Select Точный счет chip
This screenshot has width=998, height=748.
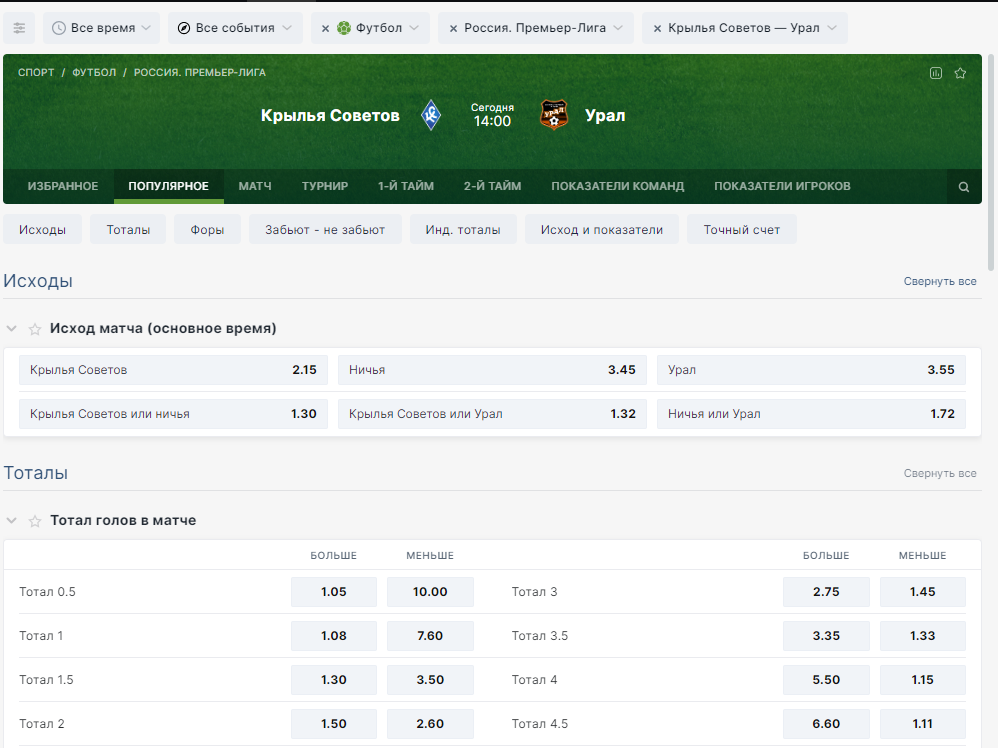click(741, 230)
